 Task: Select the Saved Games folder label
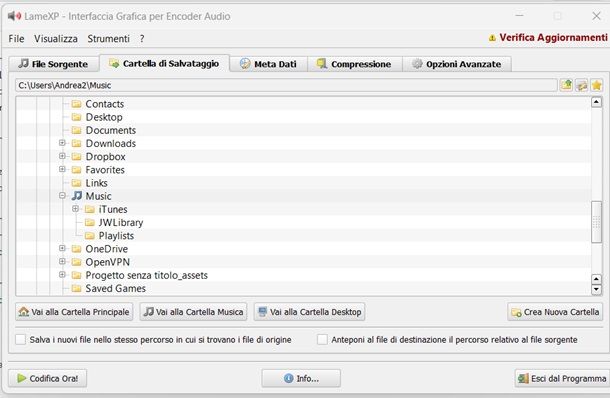(x=116, y=288)
